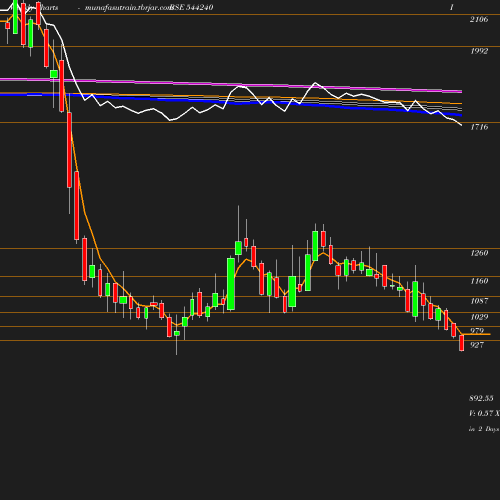Click the 2106 price level label

[479, 19]
